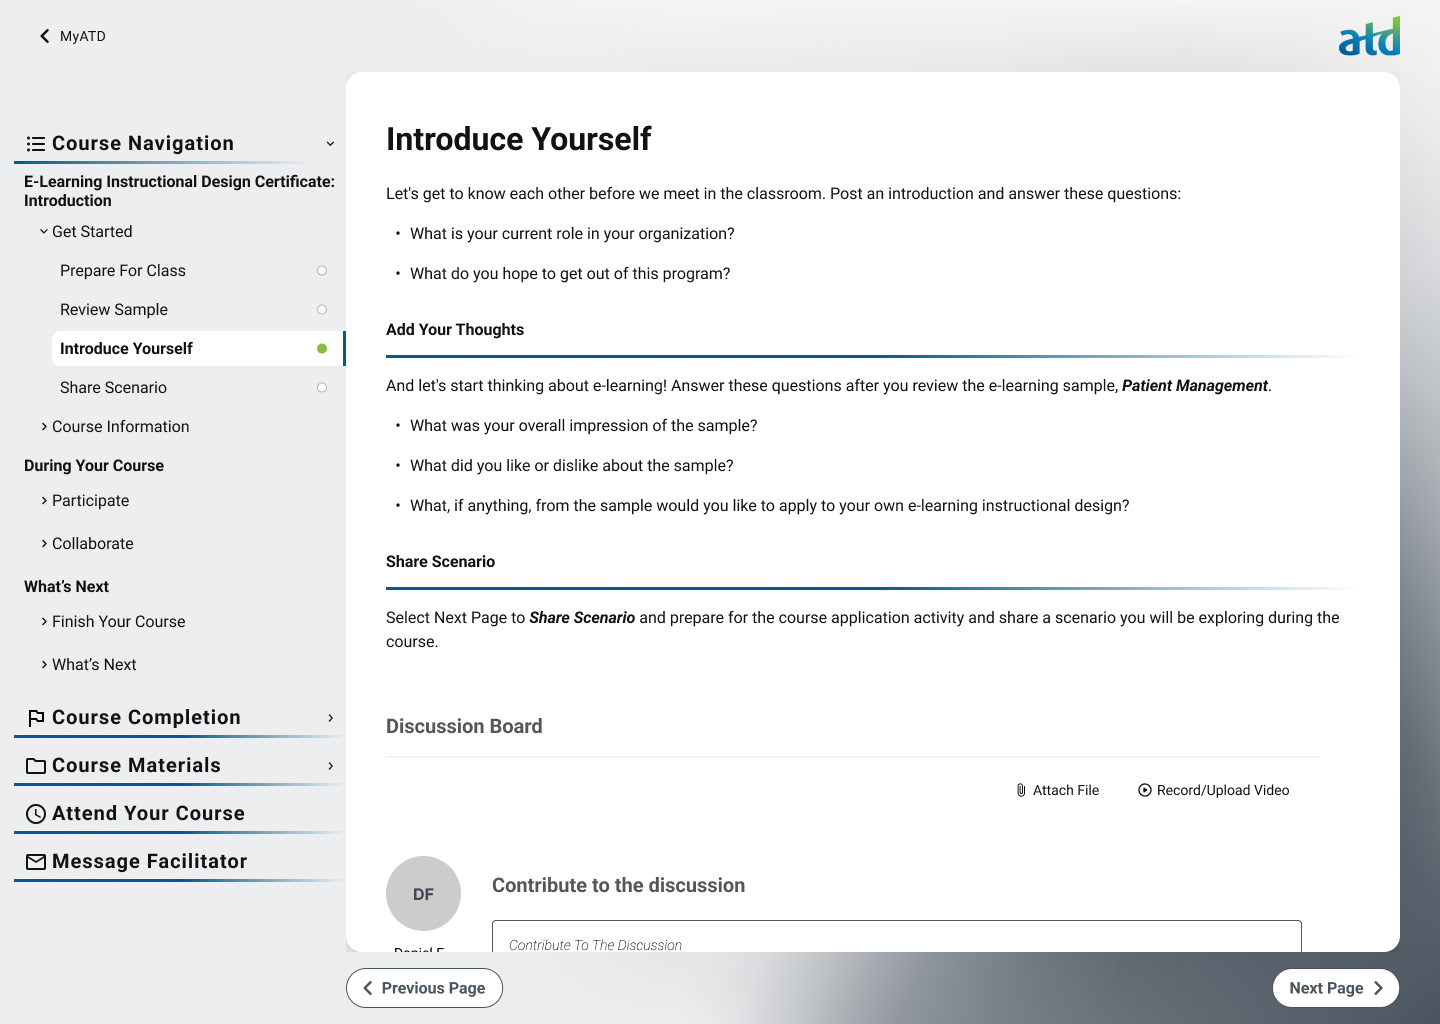Go to Next Page
The image size is (1440, 1024).
click(x=1336, y=988)
